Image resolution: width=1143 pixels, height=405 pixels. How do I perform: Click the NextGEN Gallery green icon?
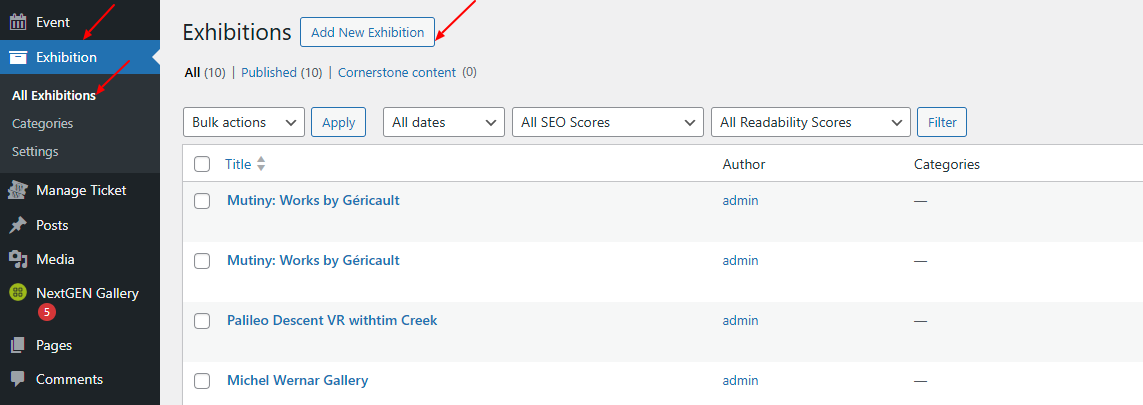pos(18,294)
